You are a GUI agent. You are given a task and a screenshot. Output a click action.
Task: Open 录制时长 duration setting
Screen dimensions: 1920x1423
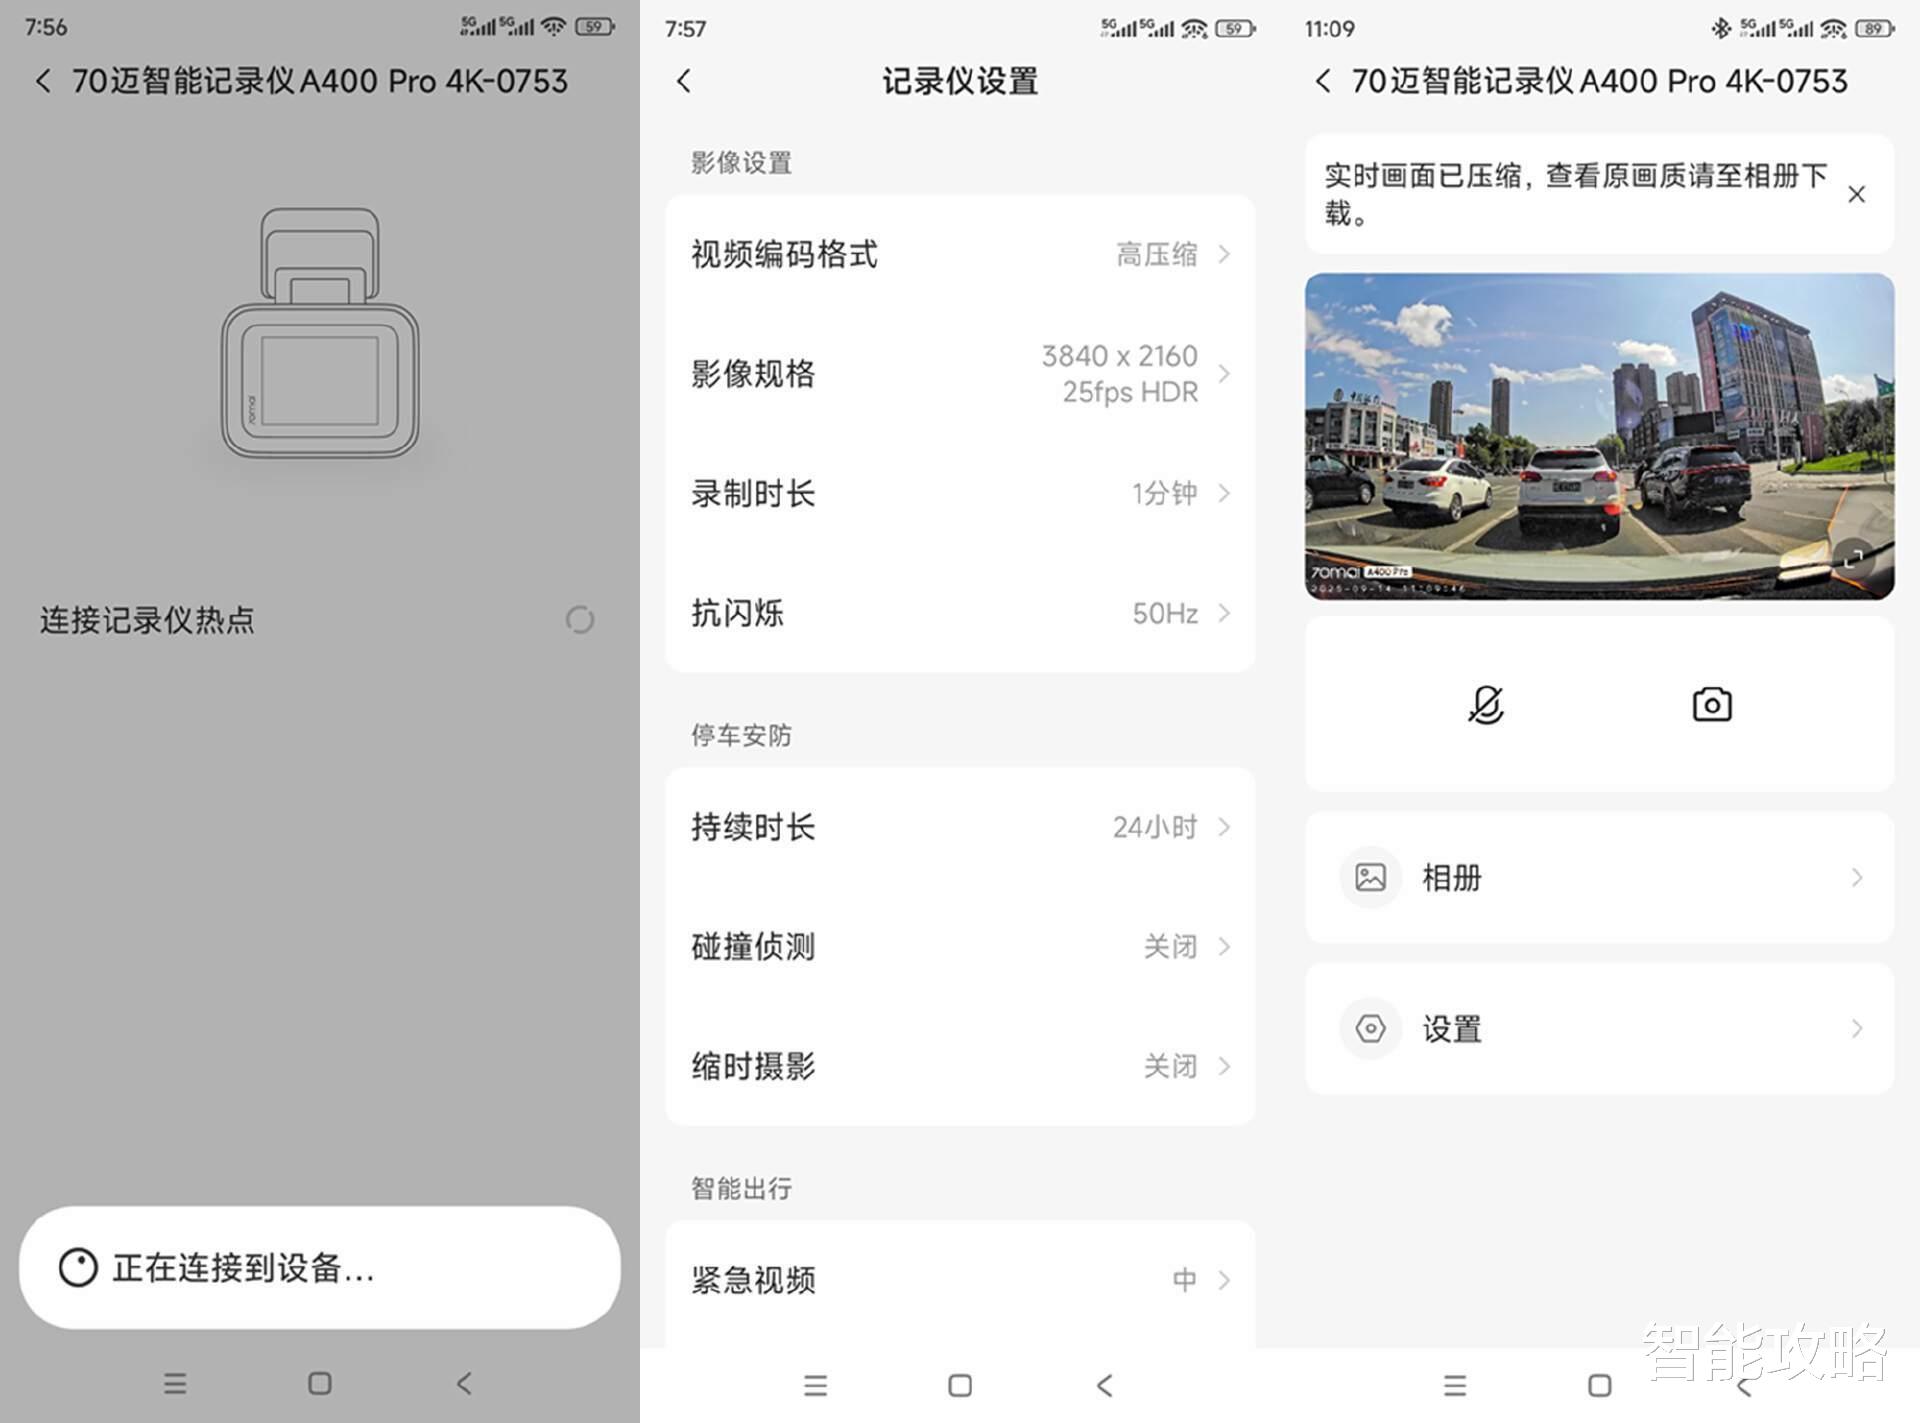point(959,493)
